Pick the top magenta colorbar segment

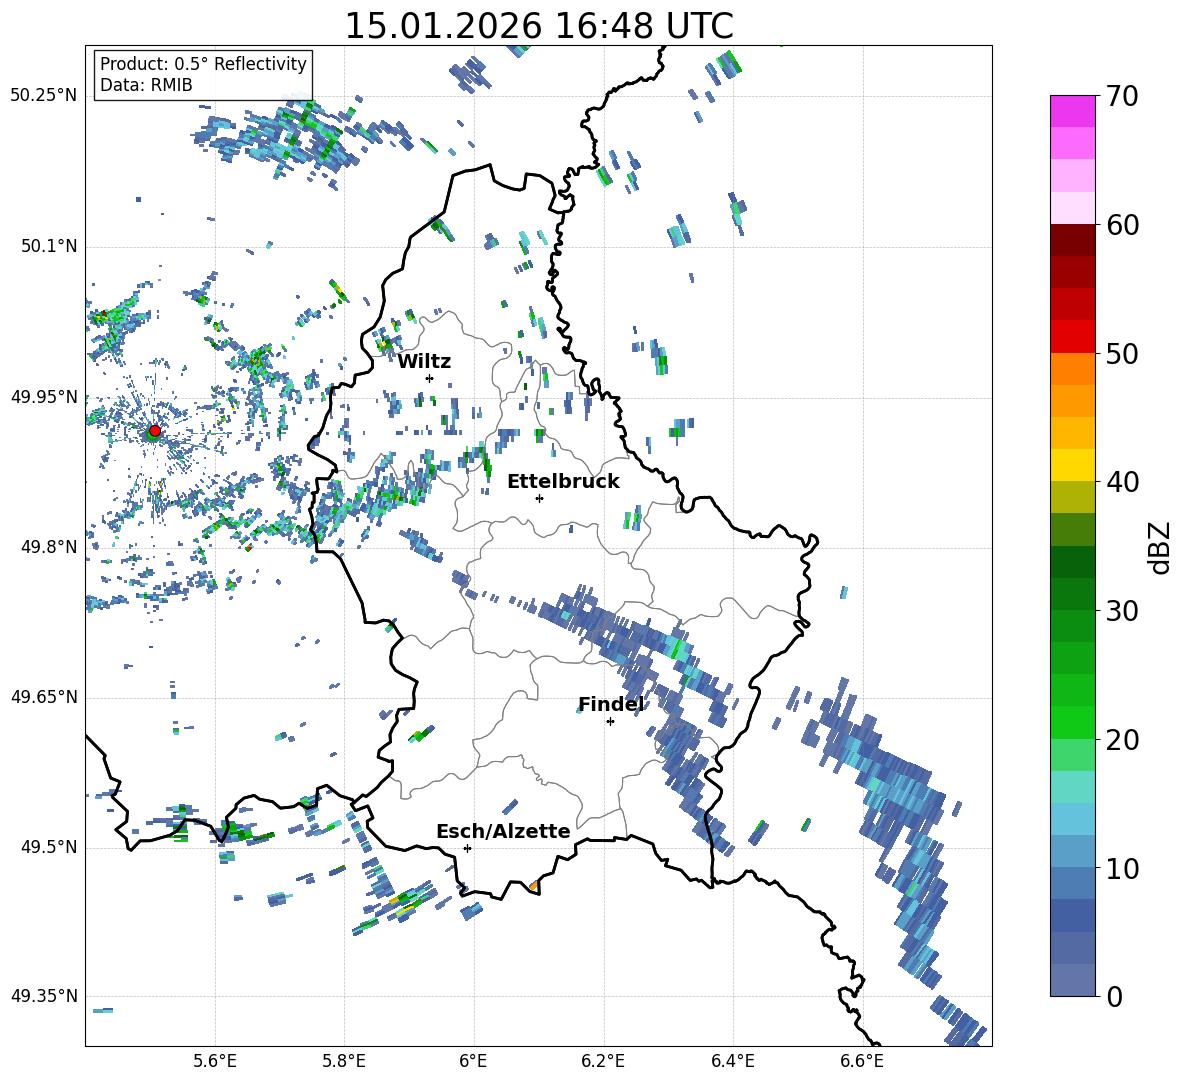(x=1073, y=111)
